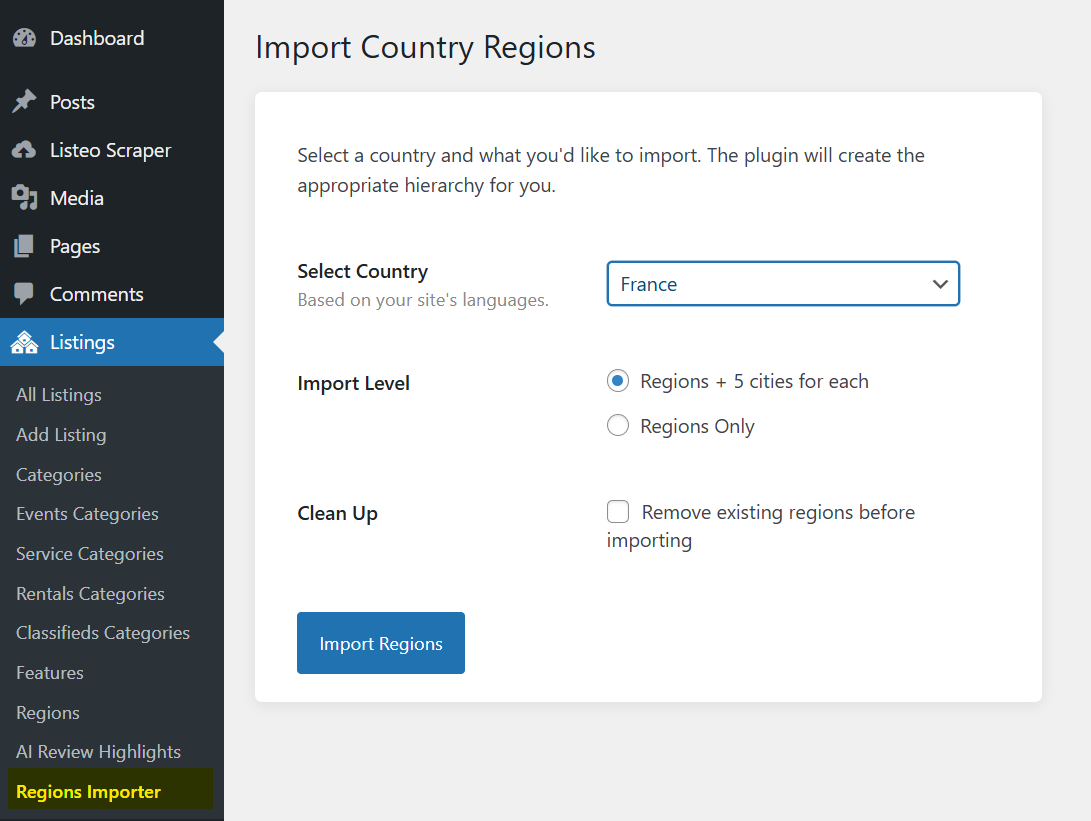This screenshot has width=1091, height=821.
Task: Click the Pages icon in sidebar
Action: point(24,246)
